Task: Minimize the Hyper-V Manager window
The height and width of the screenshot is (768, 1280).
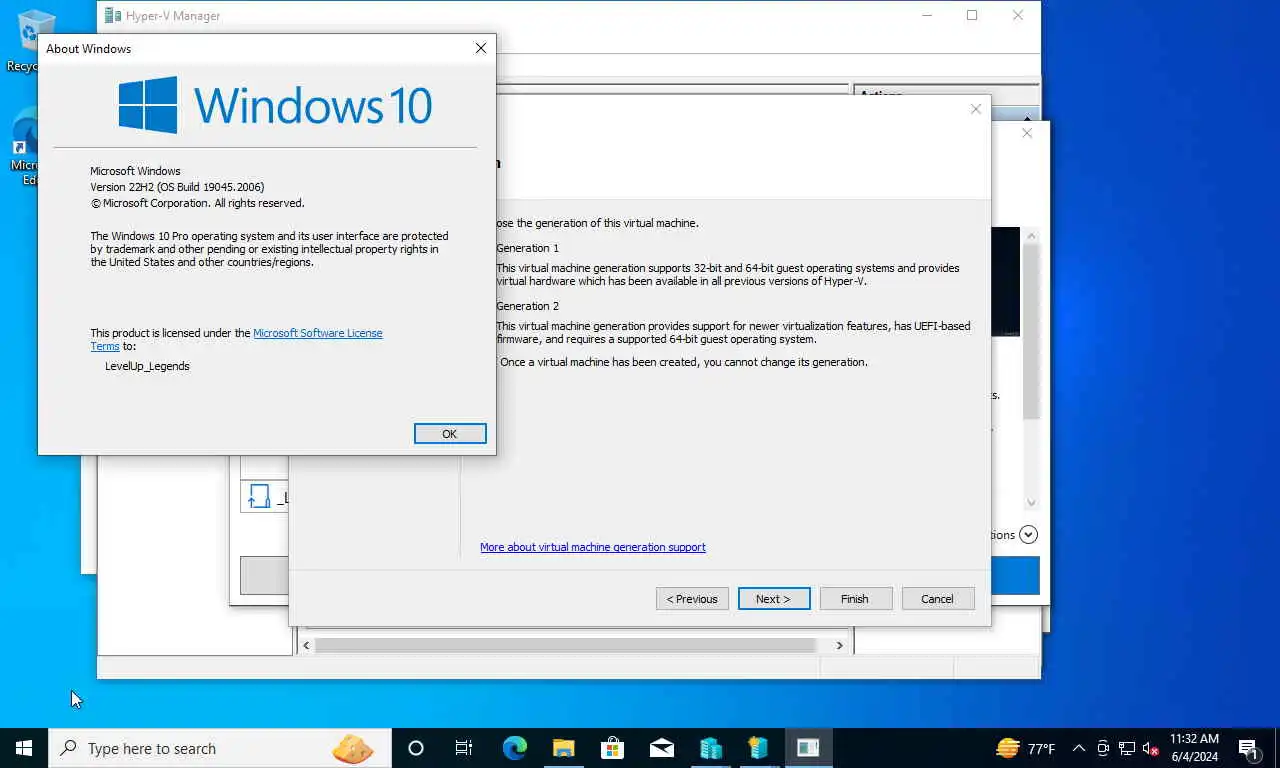Action: coord(926,15)
